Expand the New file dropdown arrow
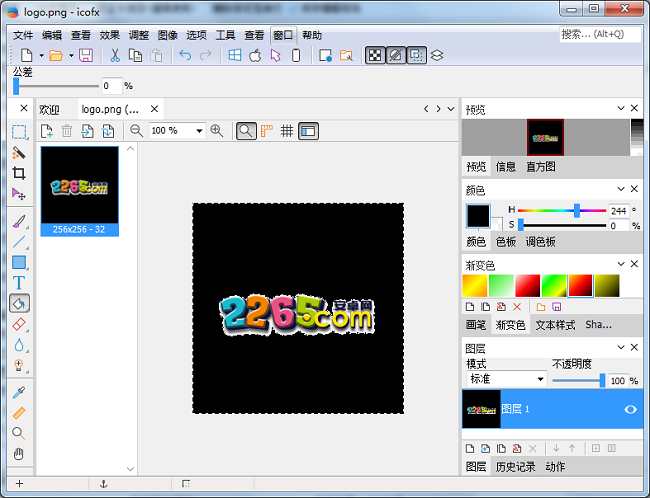 pyautogui.click(x=41, y=55)
